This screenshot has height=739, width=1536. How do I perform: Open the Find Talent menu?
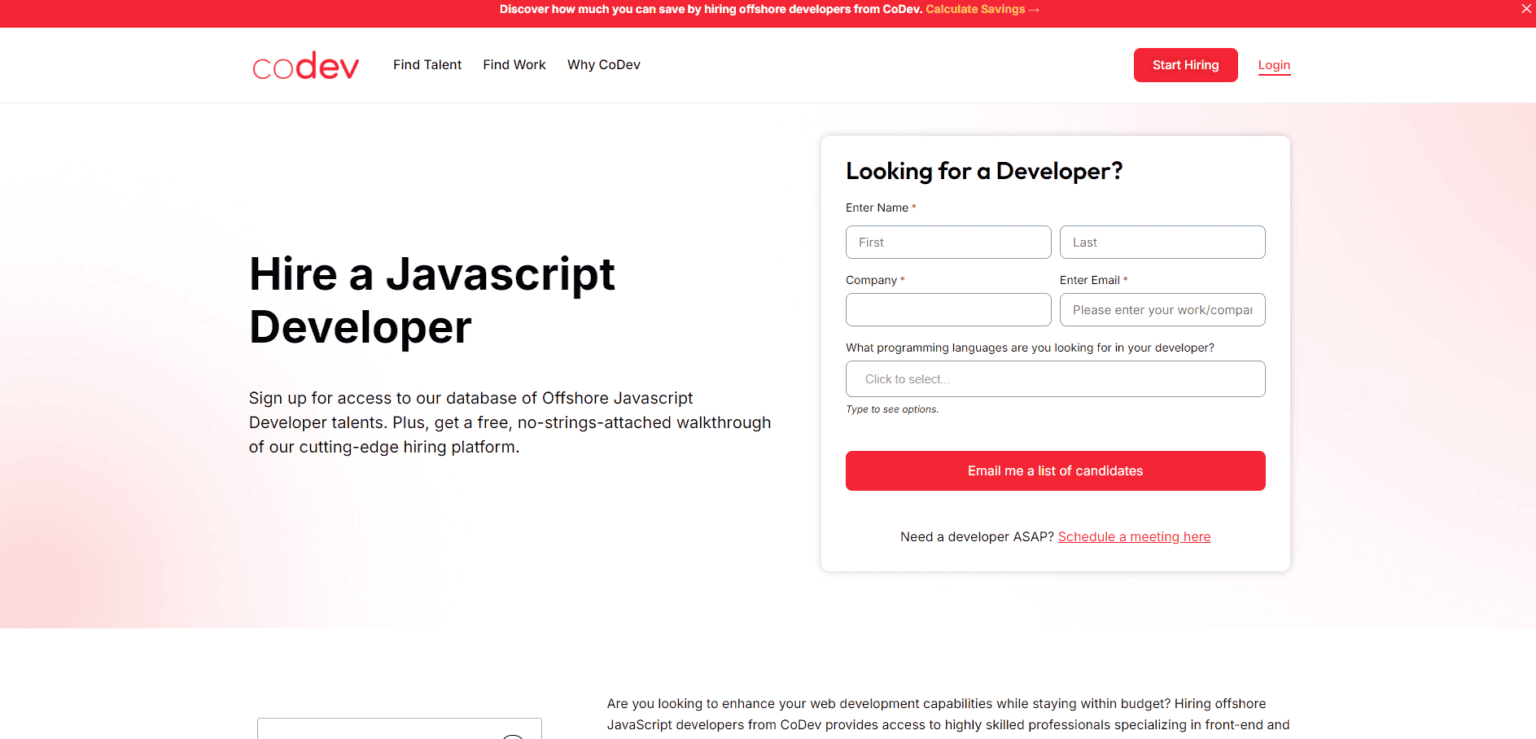coord(427,65)
